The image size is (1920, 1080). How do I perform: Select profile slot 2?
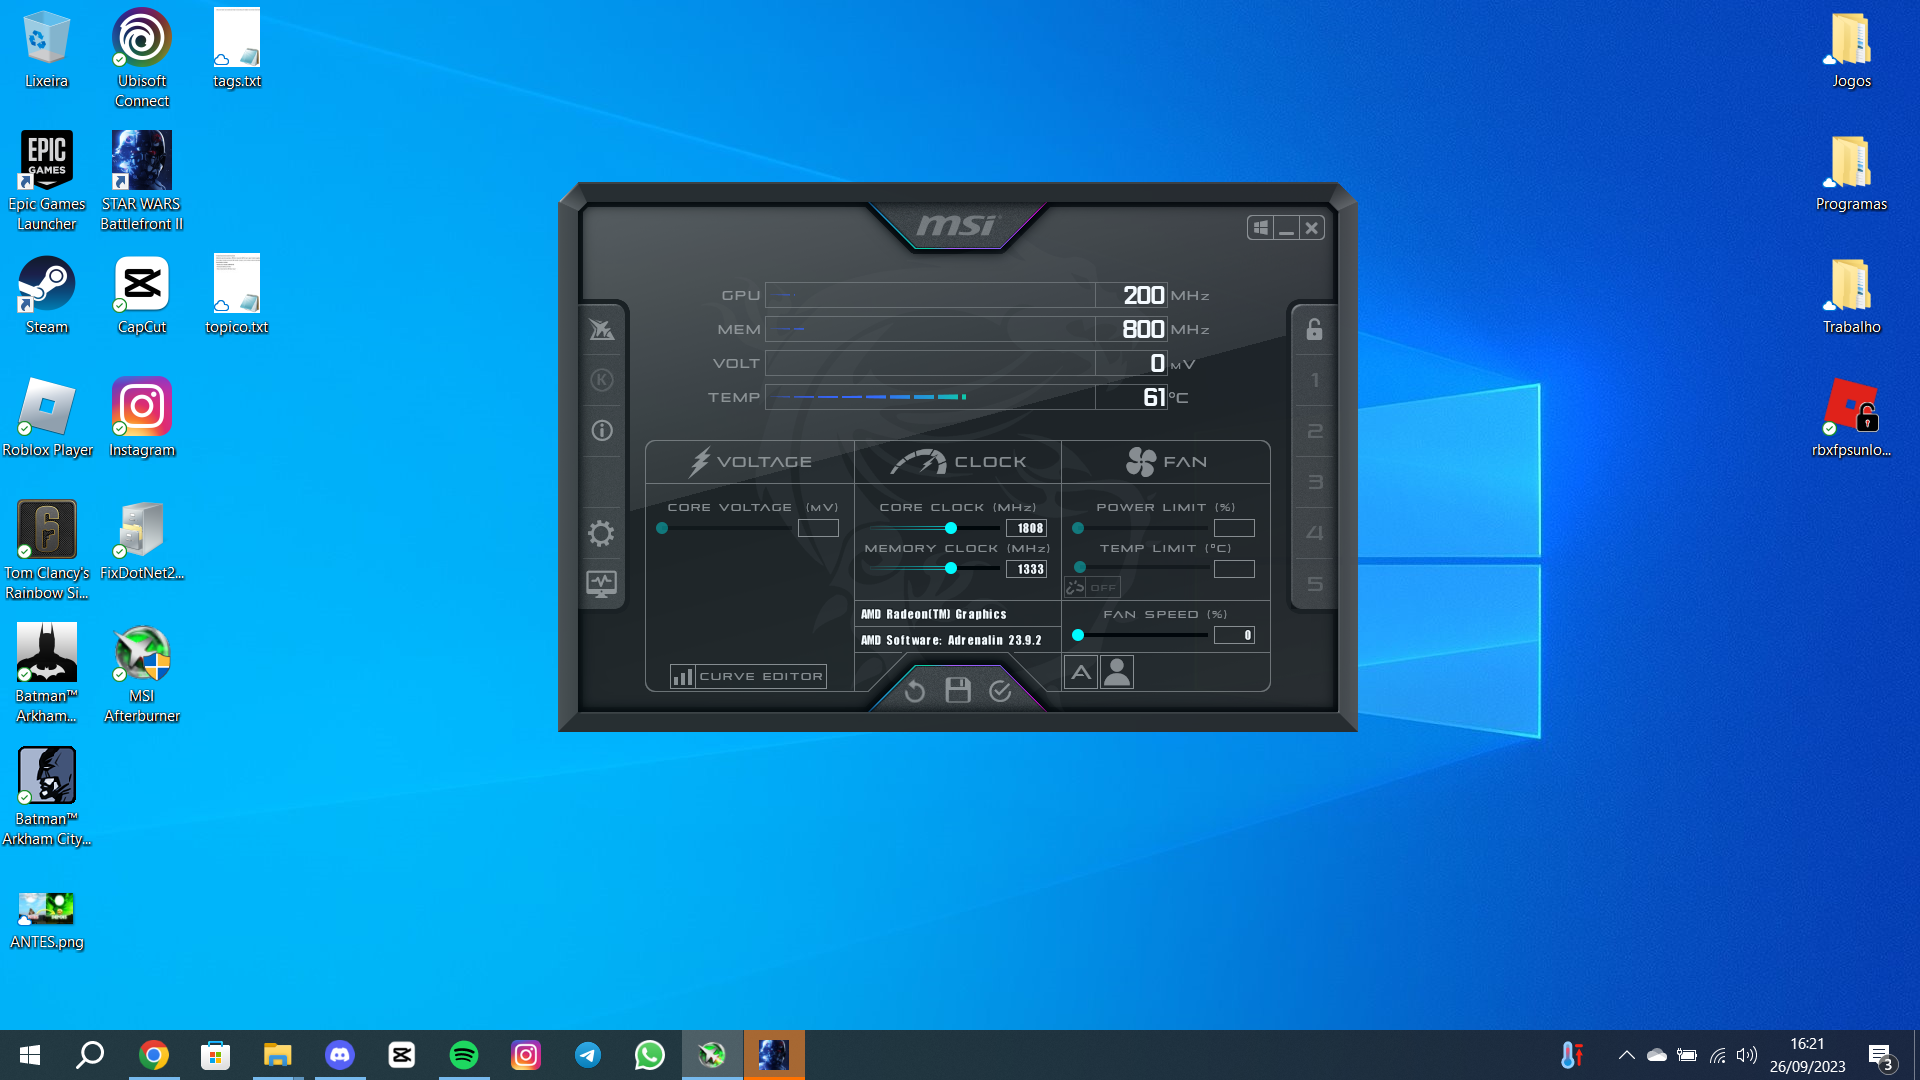pyautogui.click(x=1314, y=431)
